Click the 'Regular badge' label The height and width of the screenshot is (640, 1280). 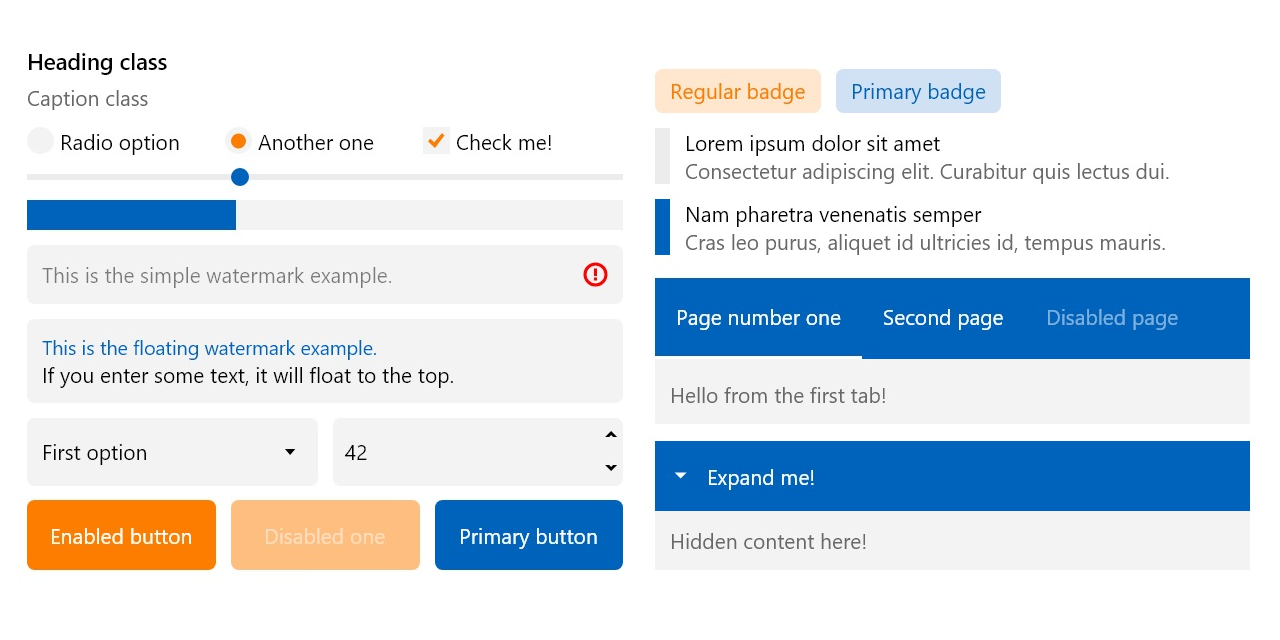[737, 92]
